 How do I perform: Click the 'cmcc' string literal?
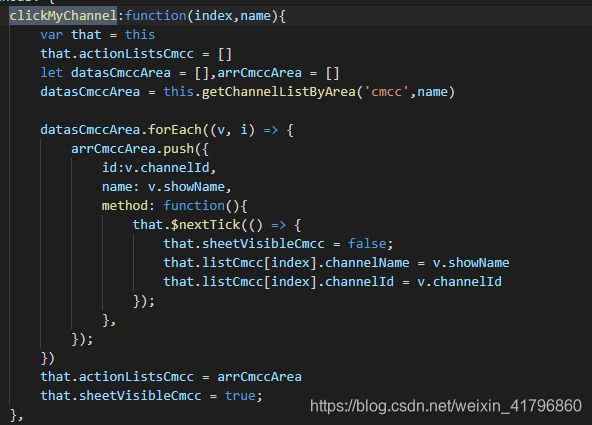click(386, 92)
